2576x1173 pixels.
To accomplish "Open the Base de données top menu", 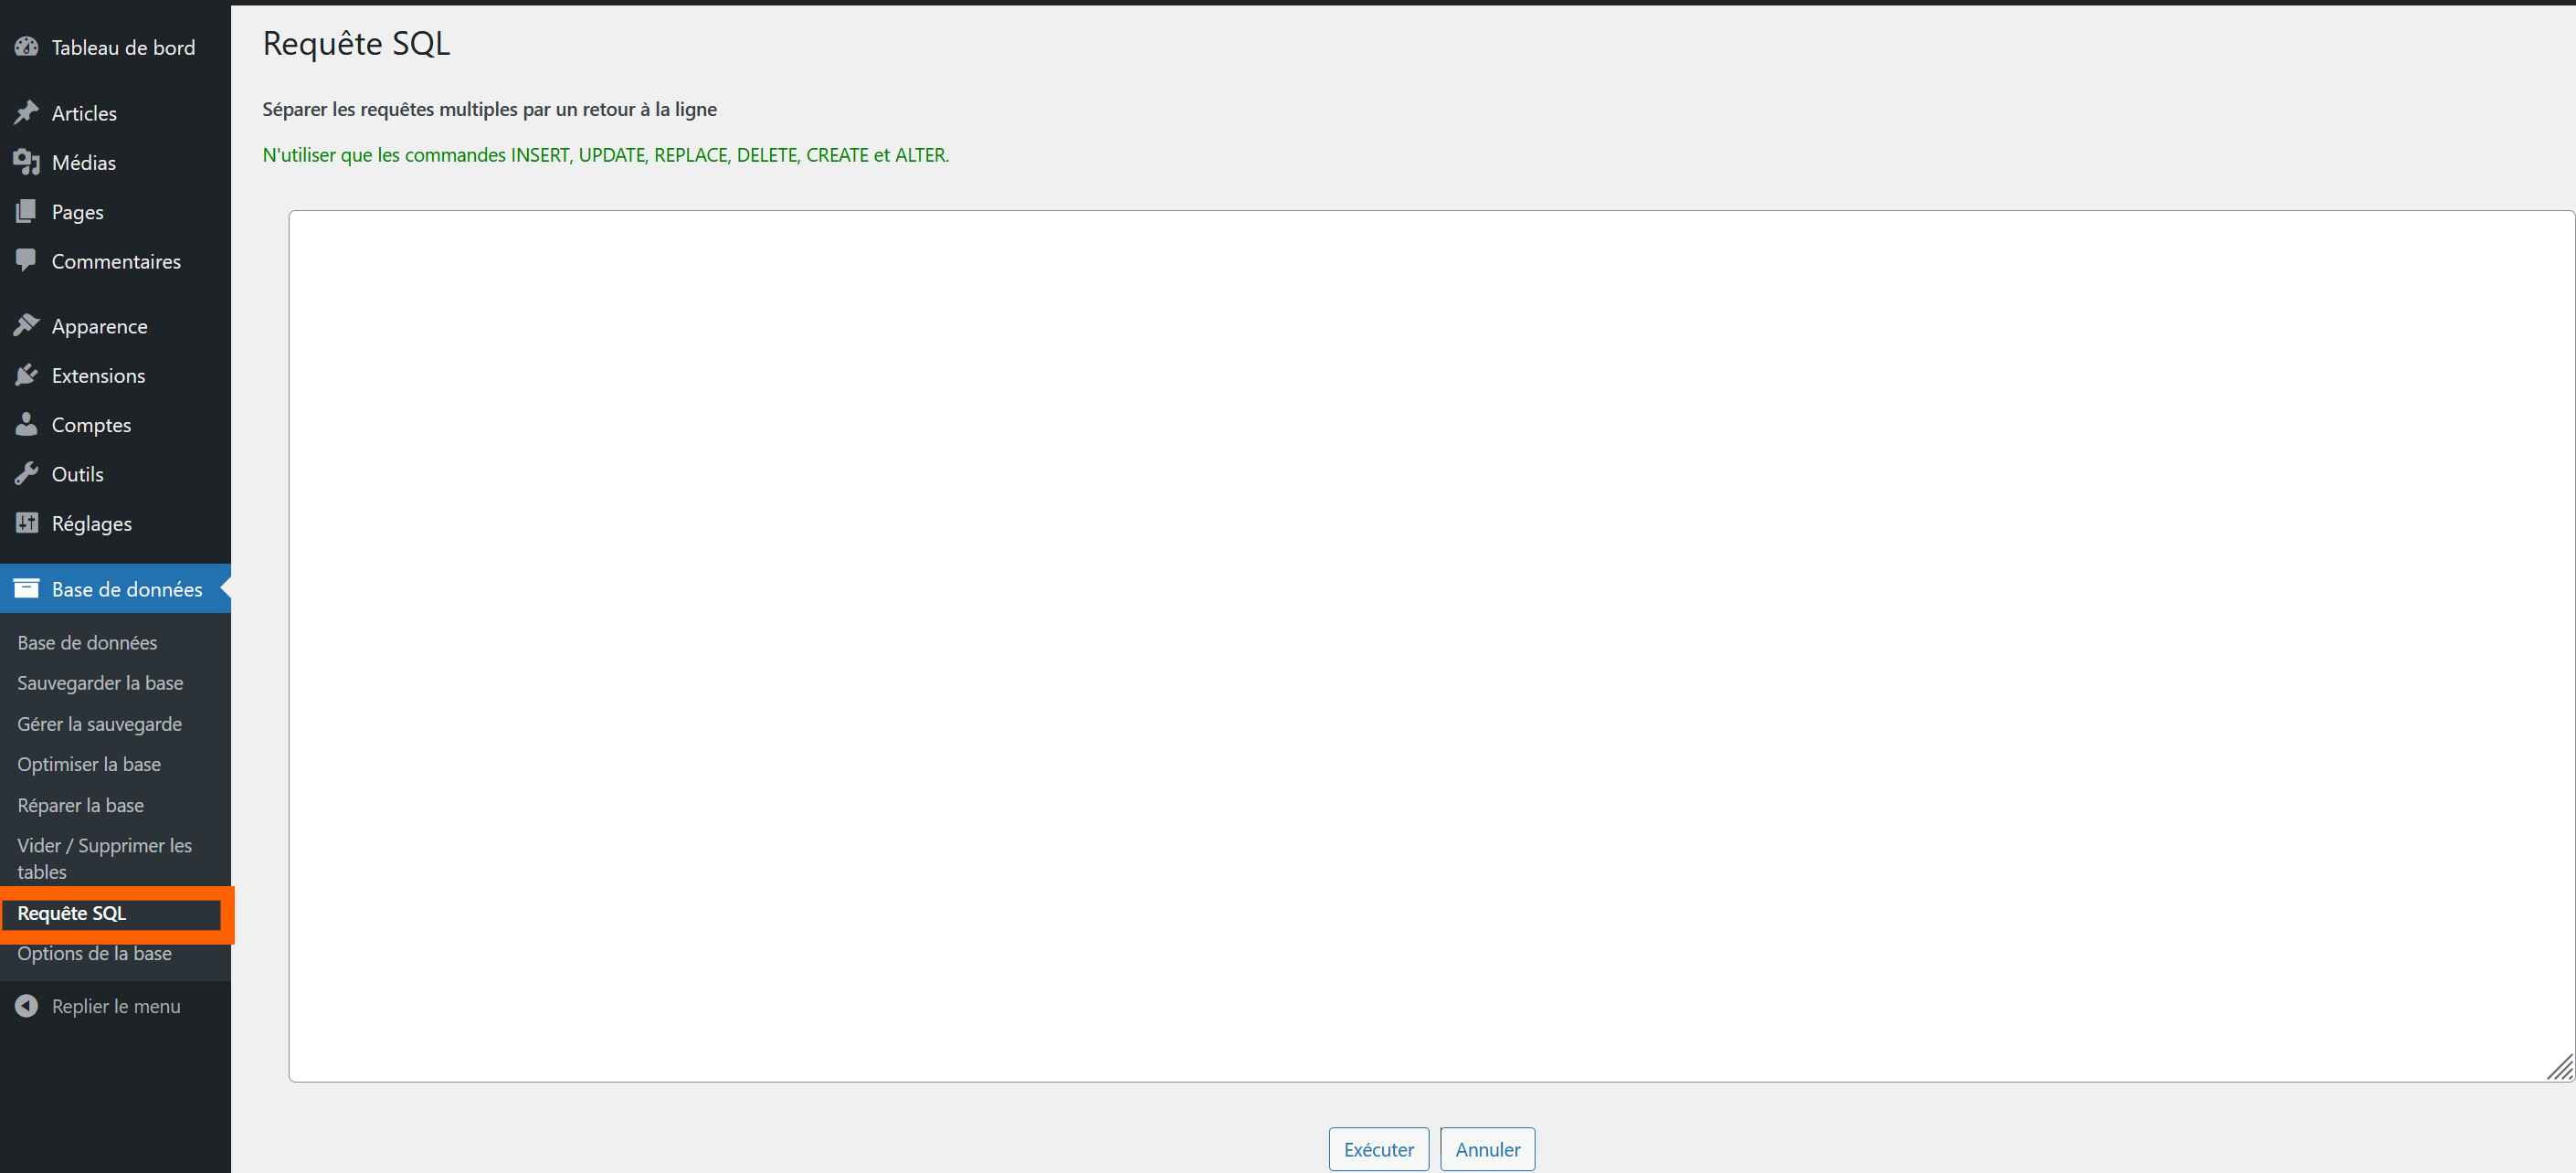I will 126,589.
